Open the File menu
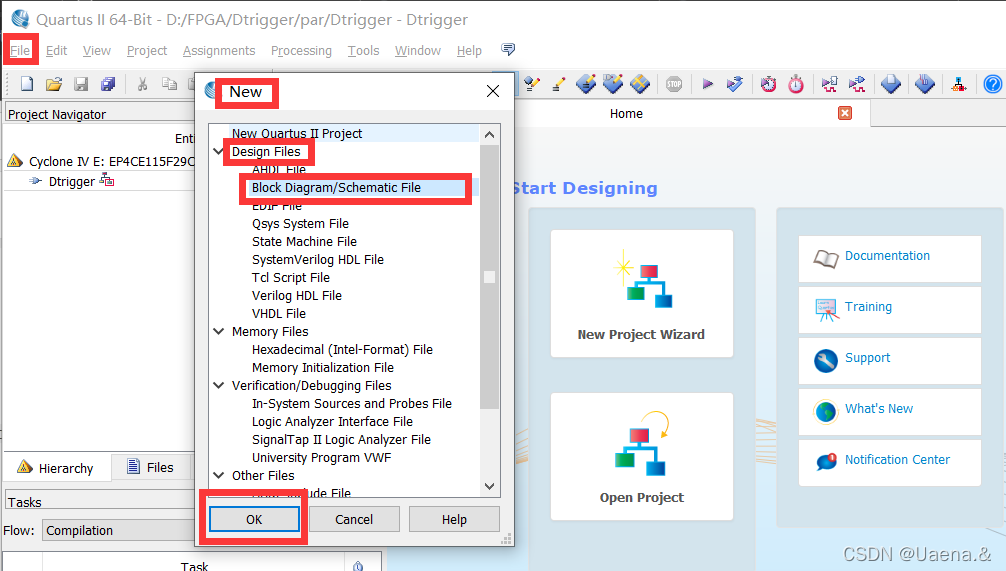The width and height of the screenshot is (1006, 571). pos(20,51)
